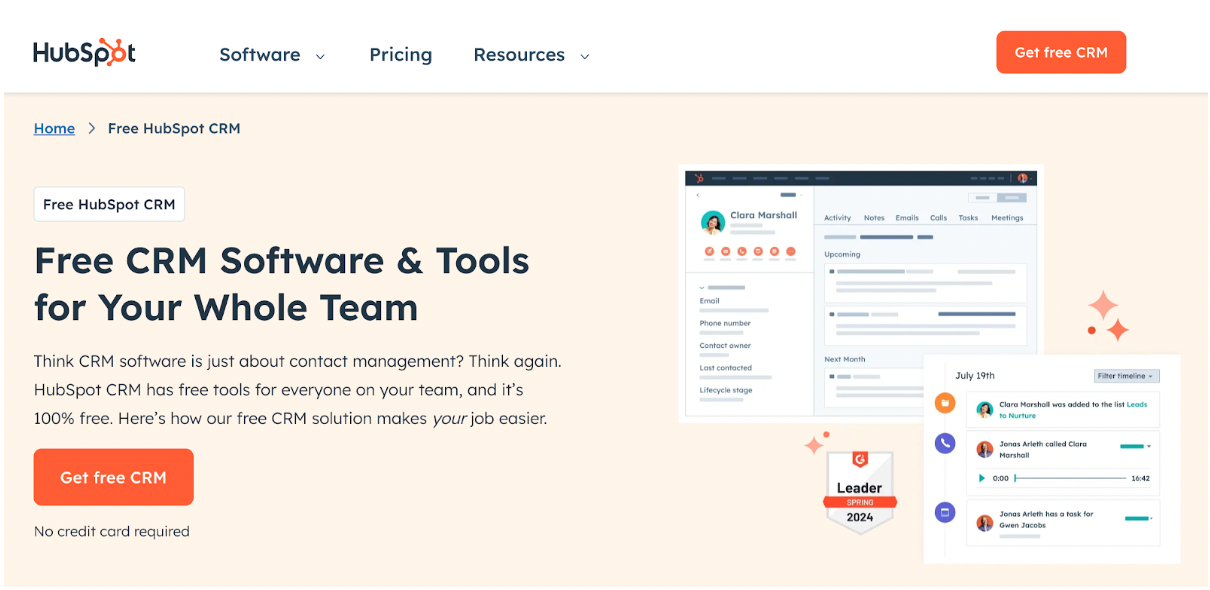Click the Free HubSpot CRM breadcrumb text

click(174, 128)
